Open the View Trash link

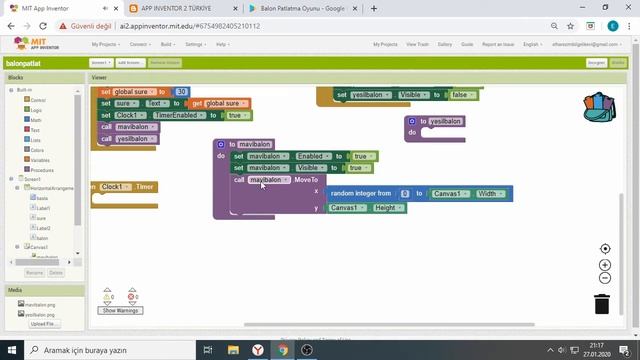pyautogui.click(x=417, y=44)
